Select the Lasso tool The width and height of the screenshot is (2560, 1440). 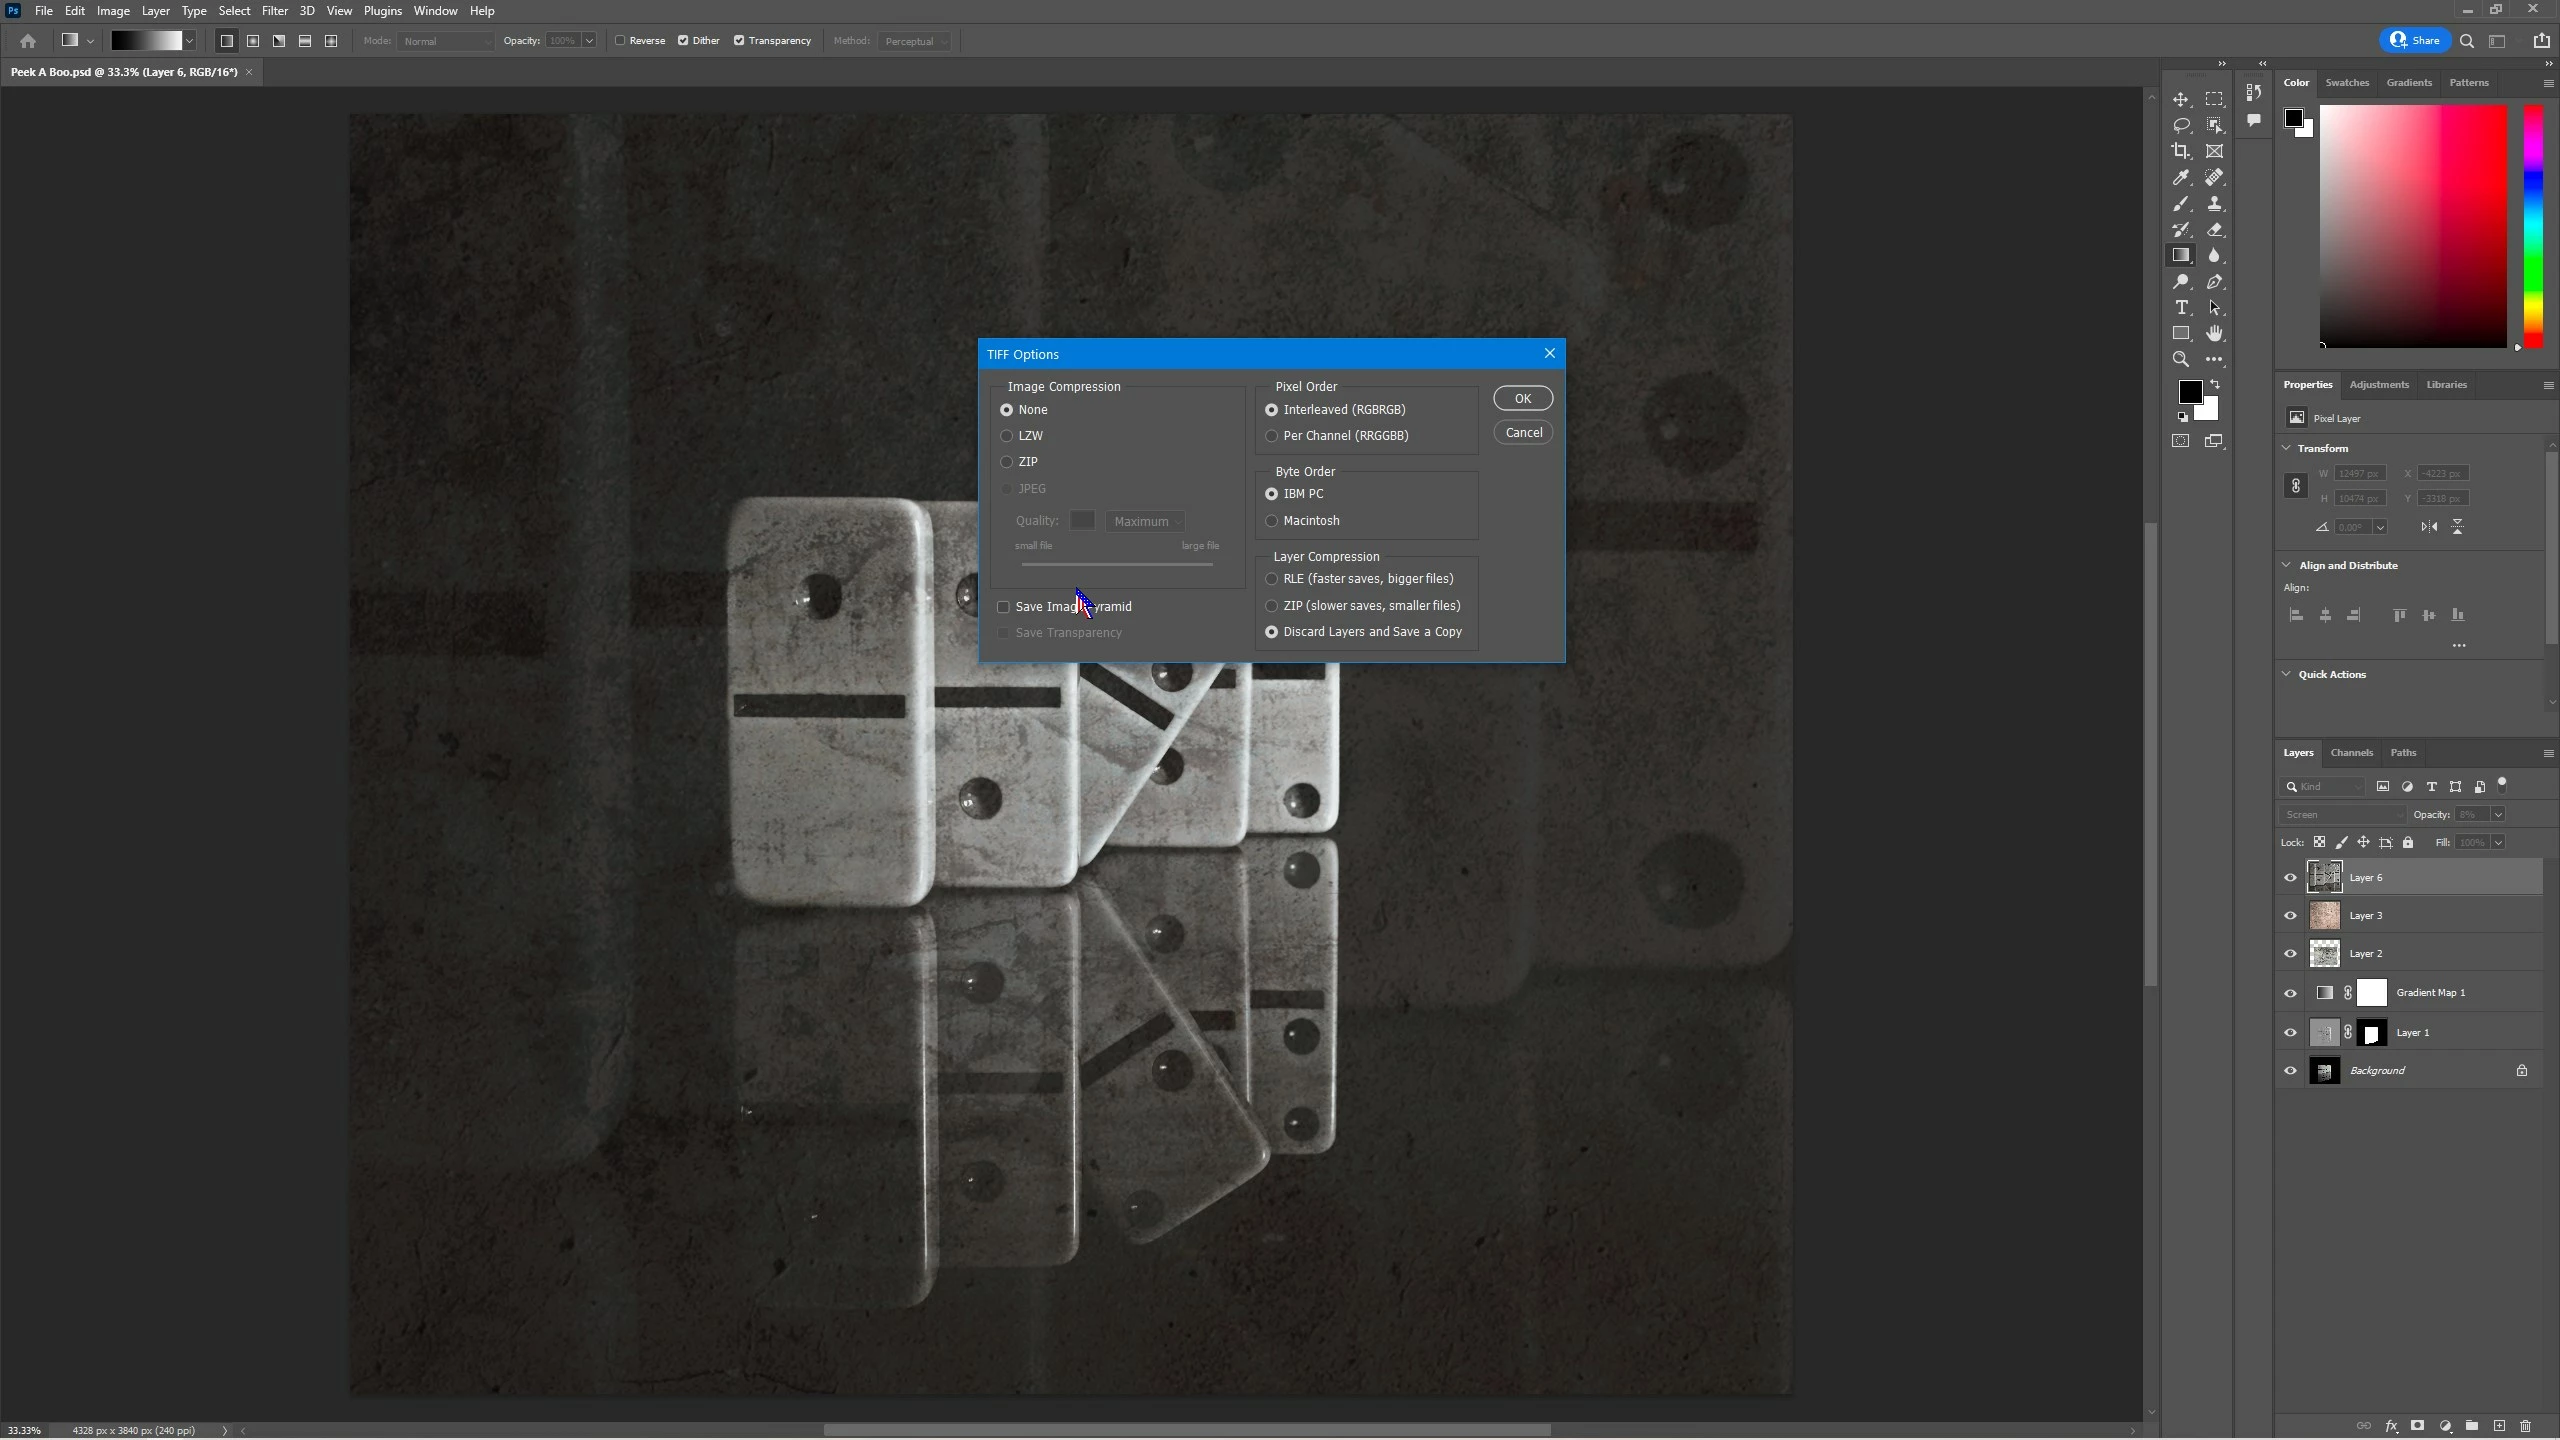(2181, 125)
